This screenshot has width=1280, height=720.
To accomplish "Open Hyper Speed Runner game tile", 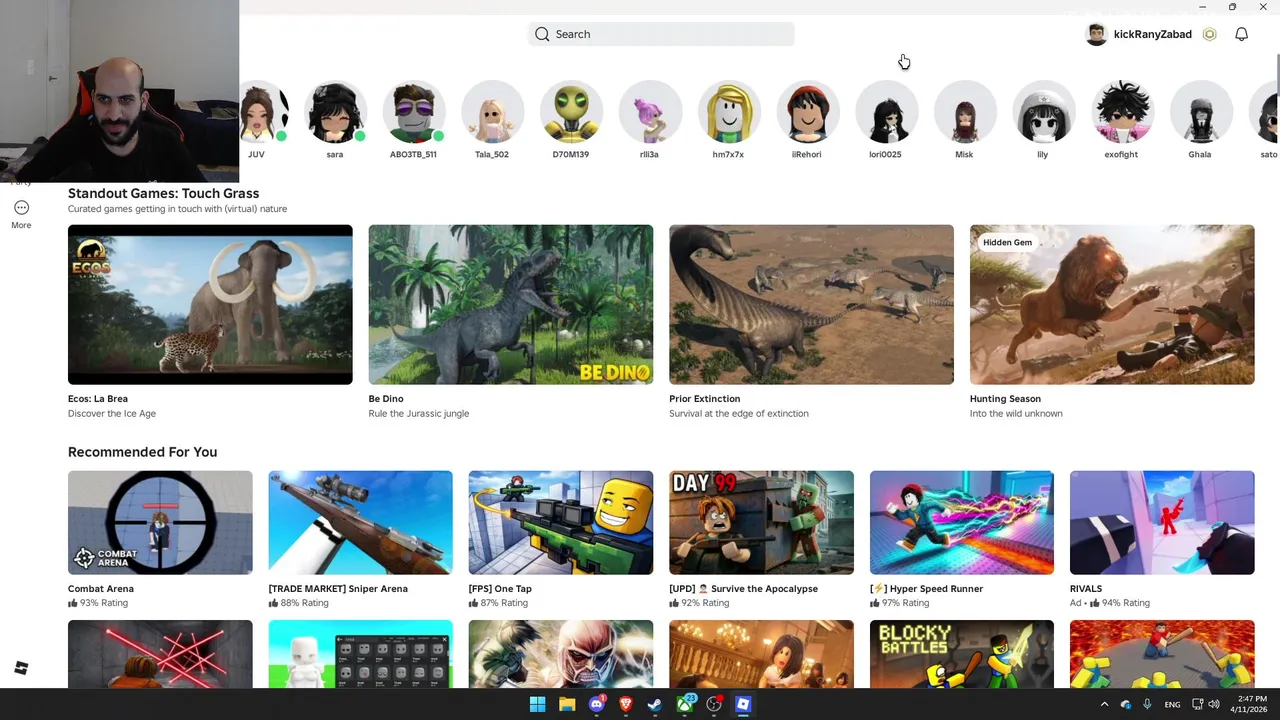I will pos(962,522).
